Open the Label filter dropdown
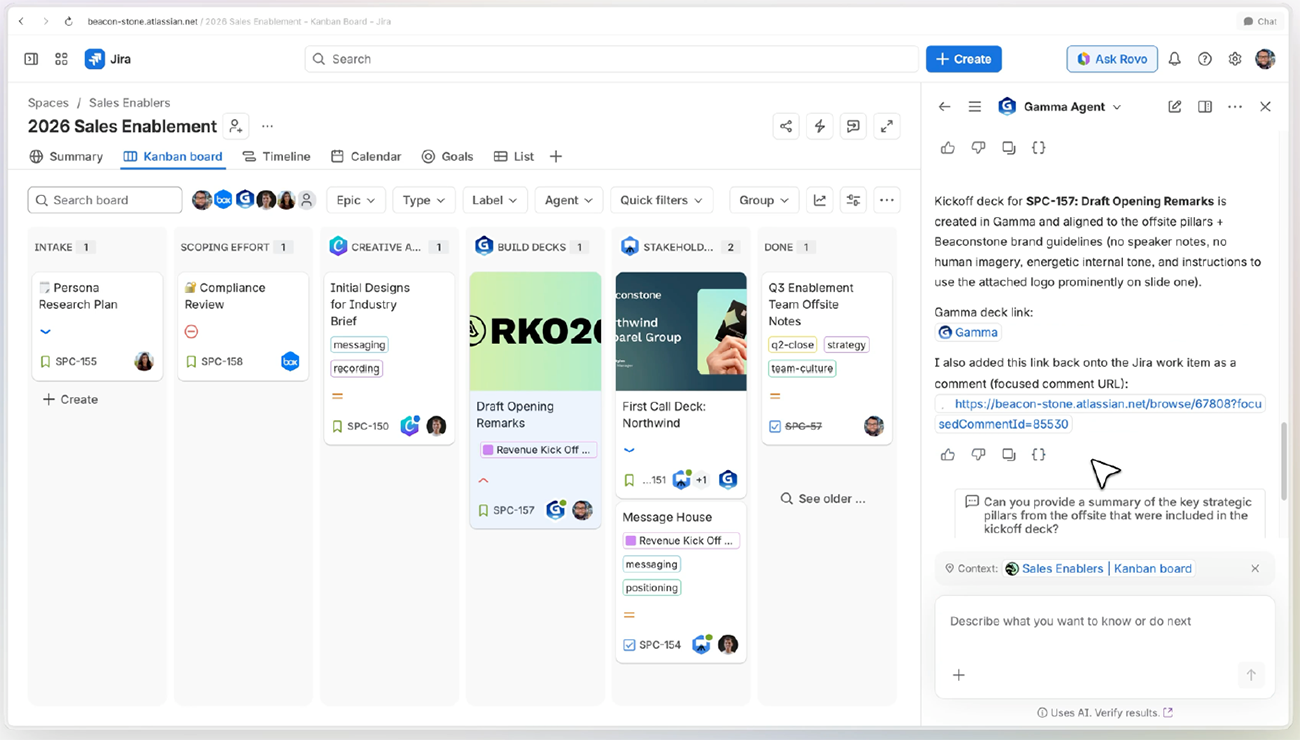 [x=495, y=200]
